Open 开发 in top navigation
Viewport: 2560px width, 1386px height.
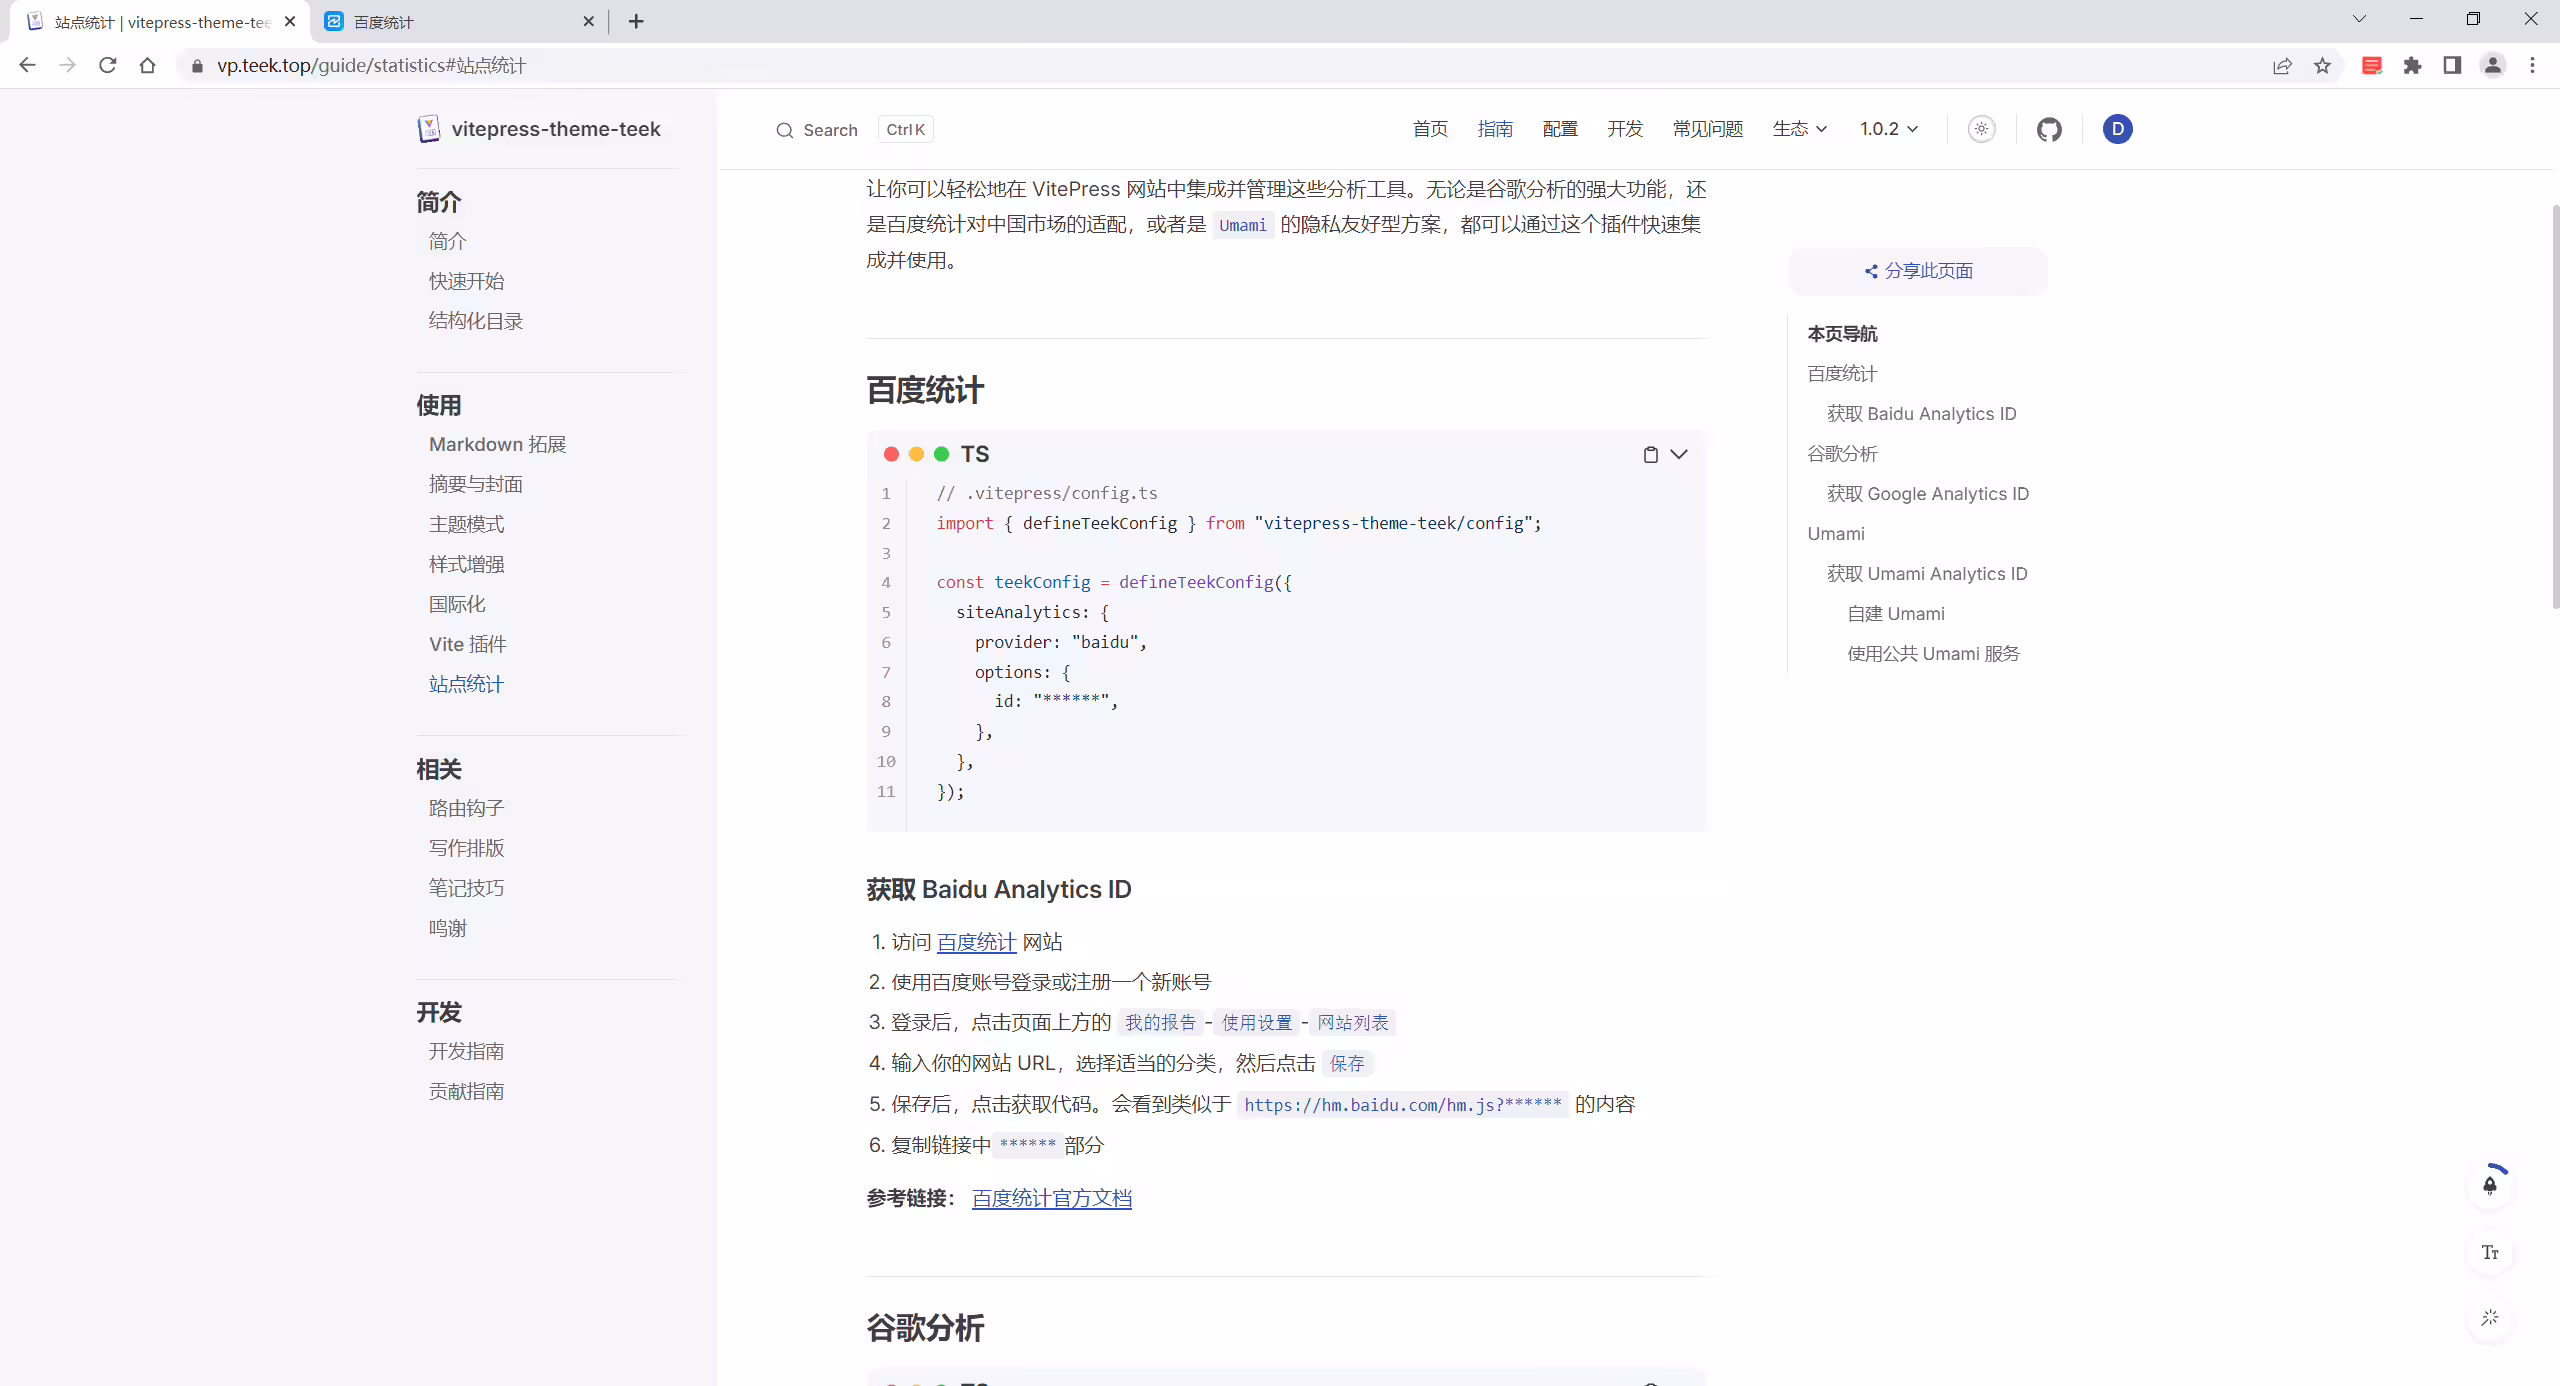1625,129
